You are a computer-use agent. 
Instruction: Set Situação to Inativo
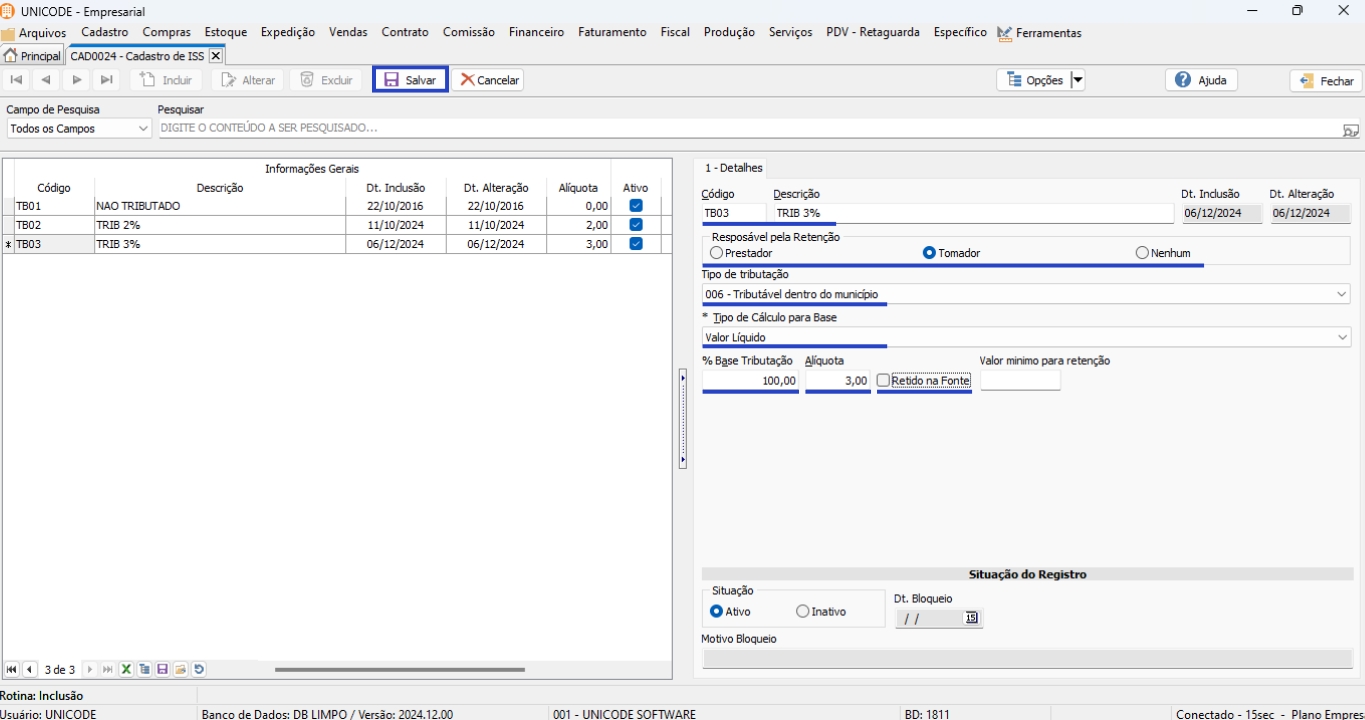pyautogui.click(x=803, y=612)
